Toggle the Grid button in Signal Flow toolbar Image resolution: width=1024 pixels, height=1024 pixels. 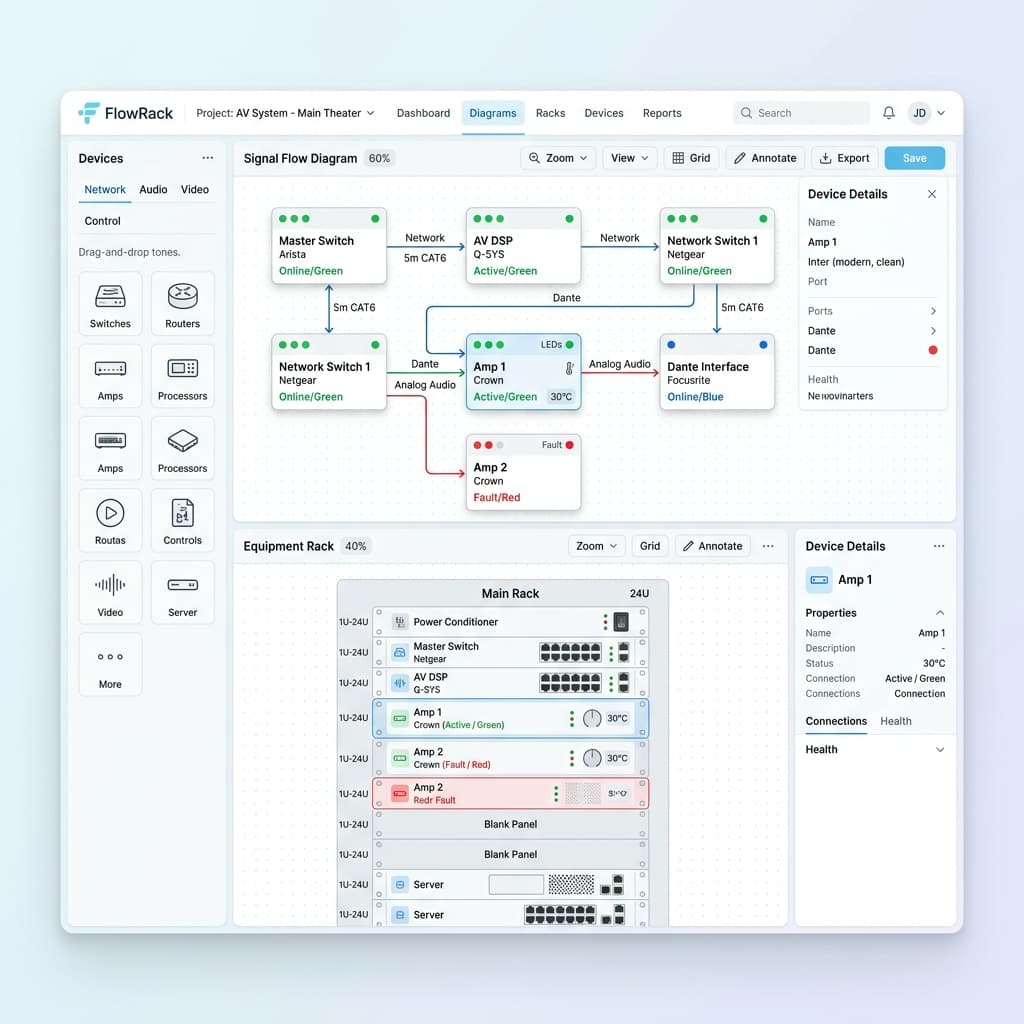(691, 158)
